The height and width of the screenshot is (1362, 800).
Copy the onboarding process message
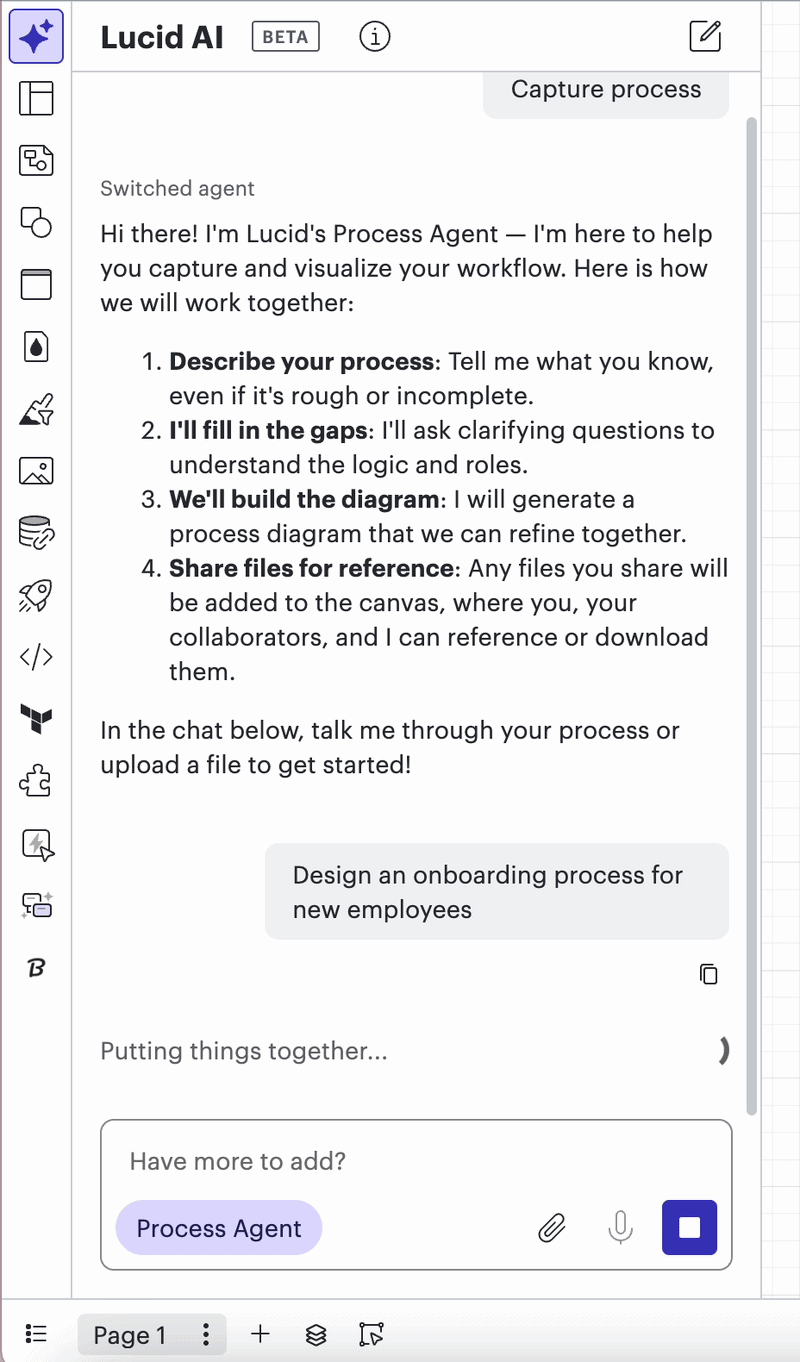click(x=709, y=974)
